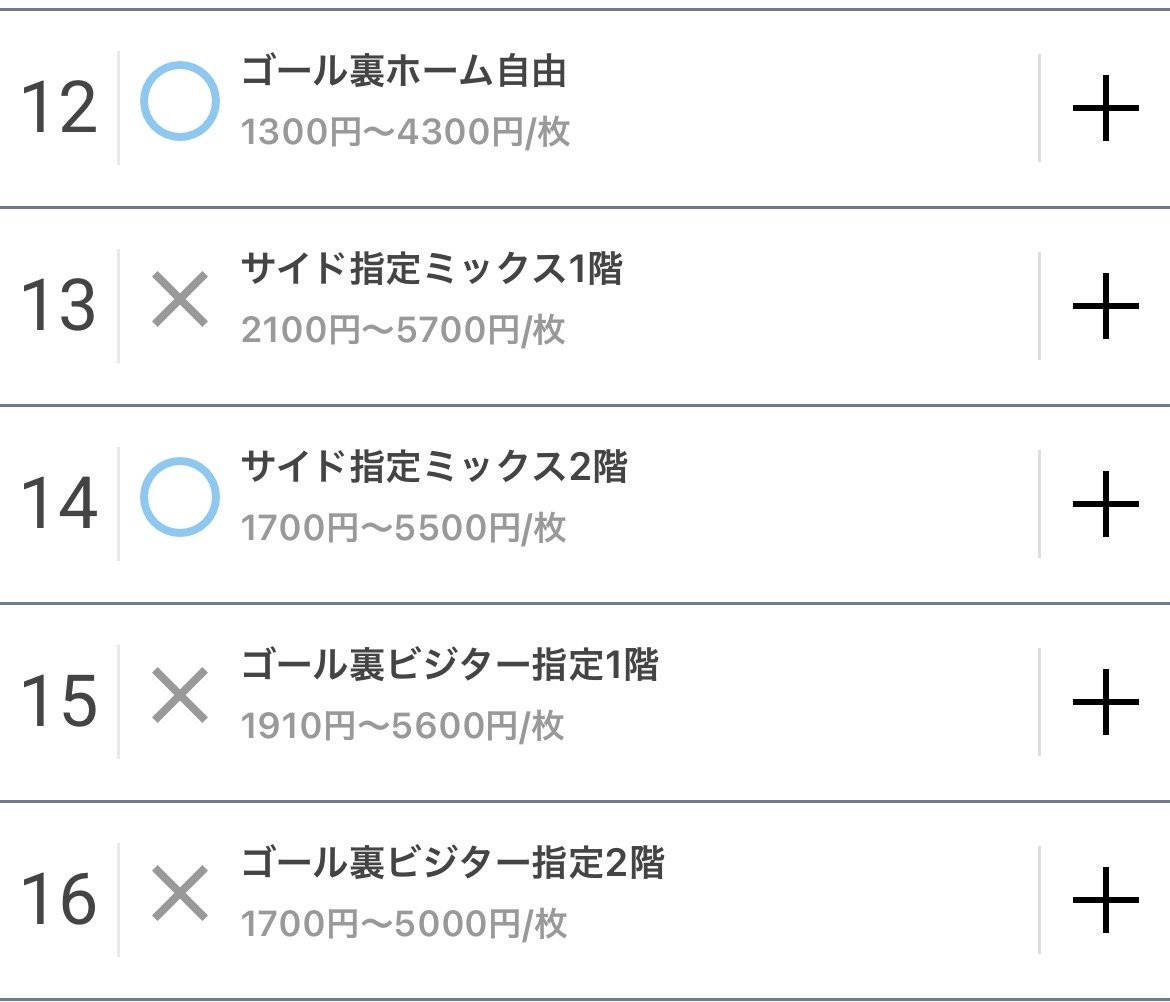Screen dimensions: 1170x1002
Task: Click the 2100円〜5700円/枚 price text
Action: pos(403,330)
